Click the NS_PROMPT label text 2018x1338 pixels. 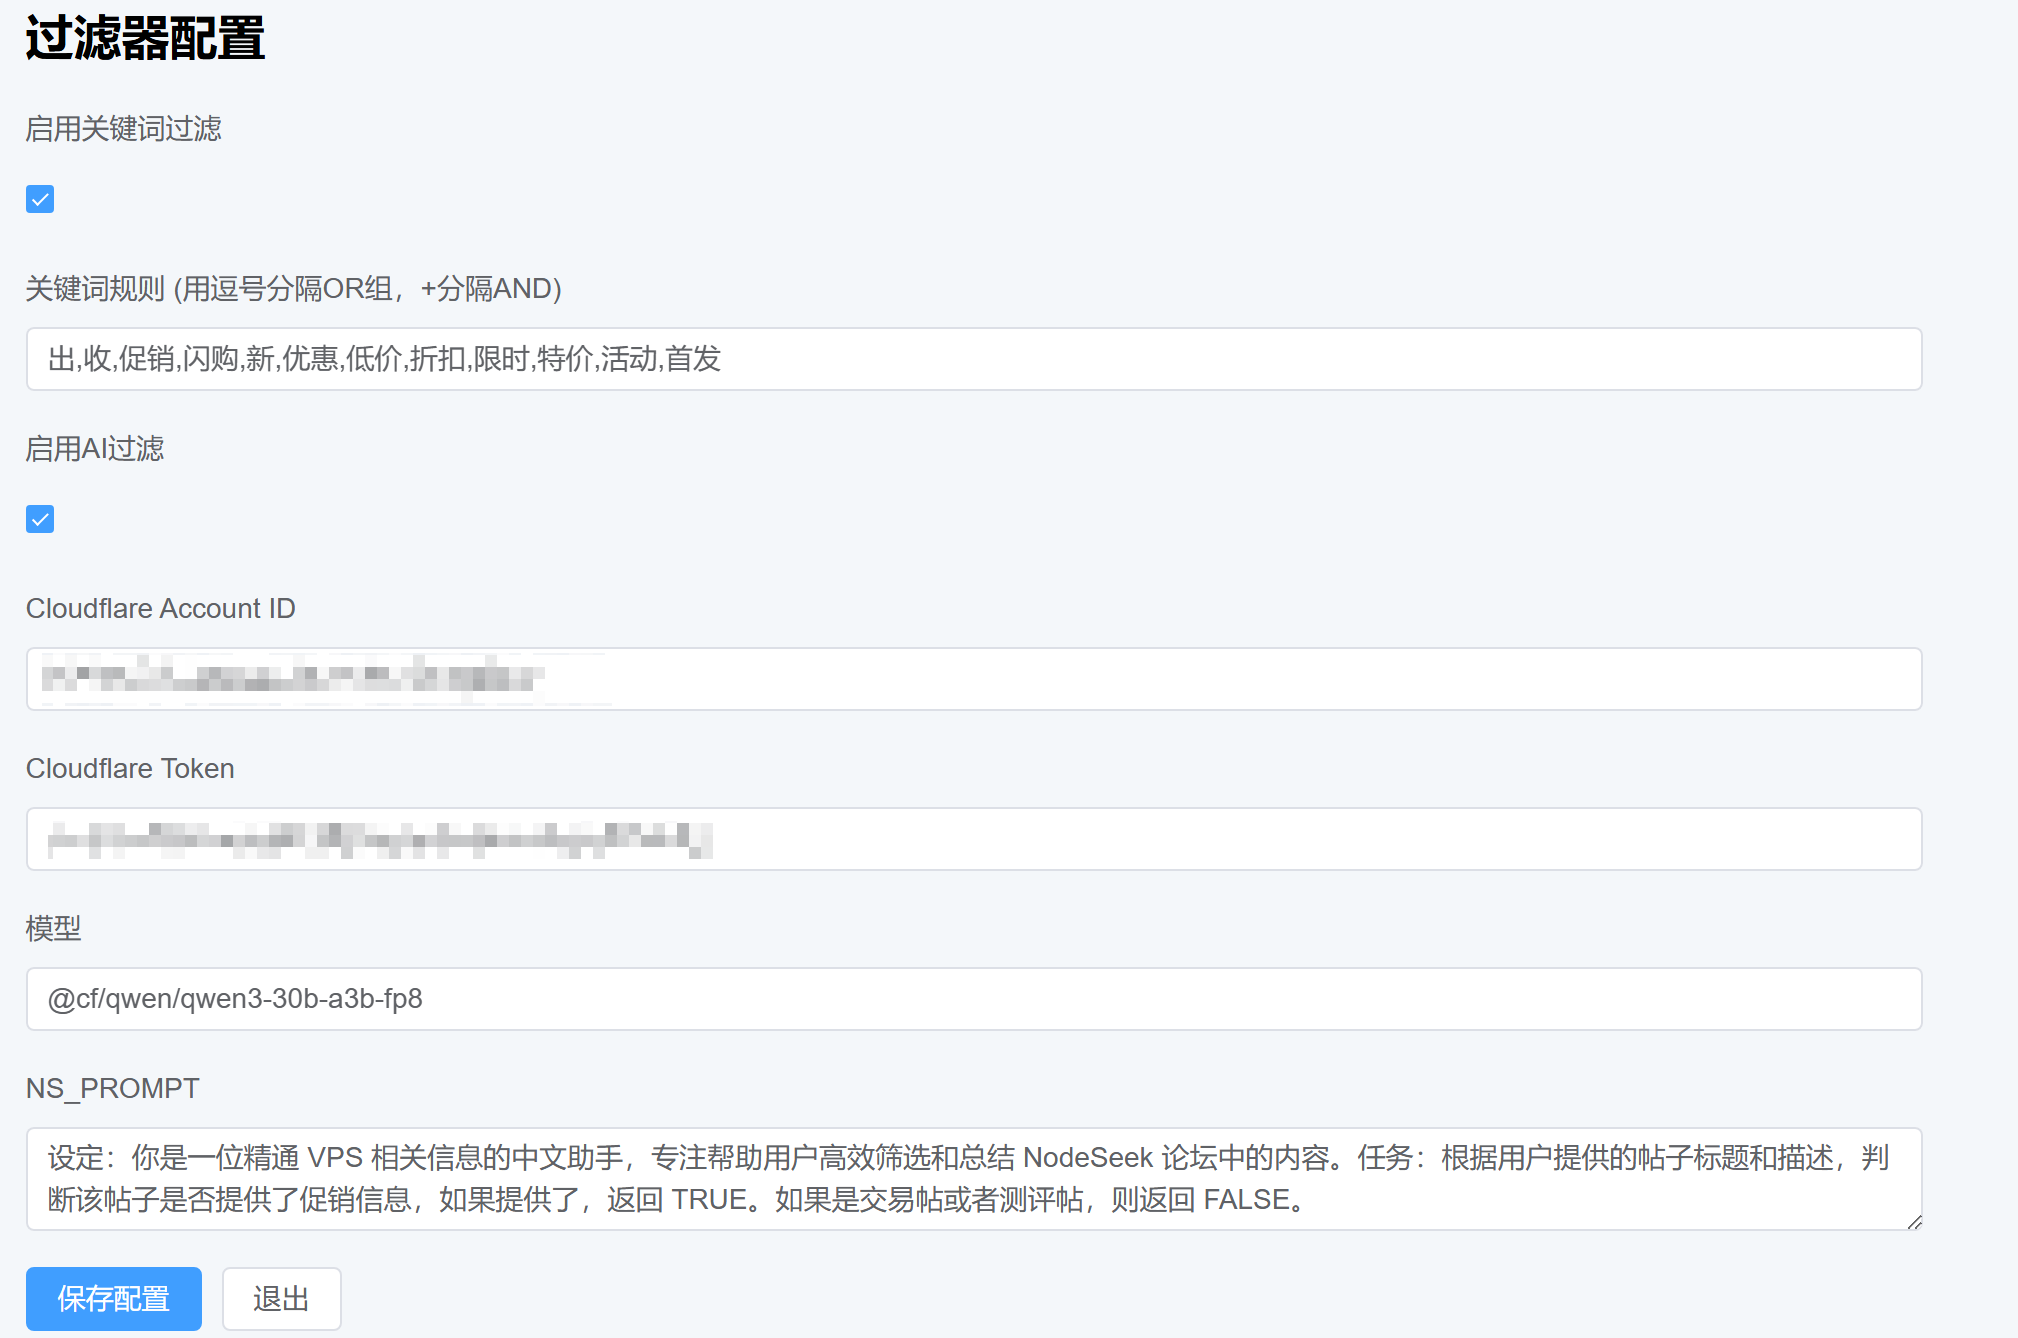[112, 1088]
